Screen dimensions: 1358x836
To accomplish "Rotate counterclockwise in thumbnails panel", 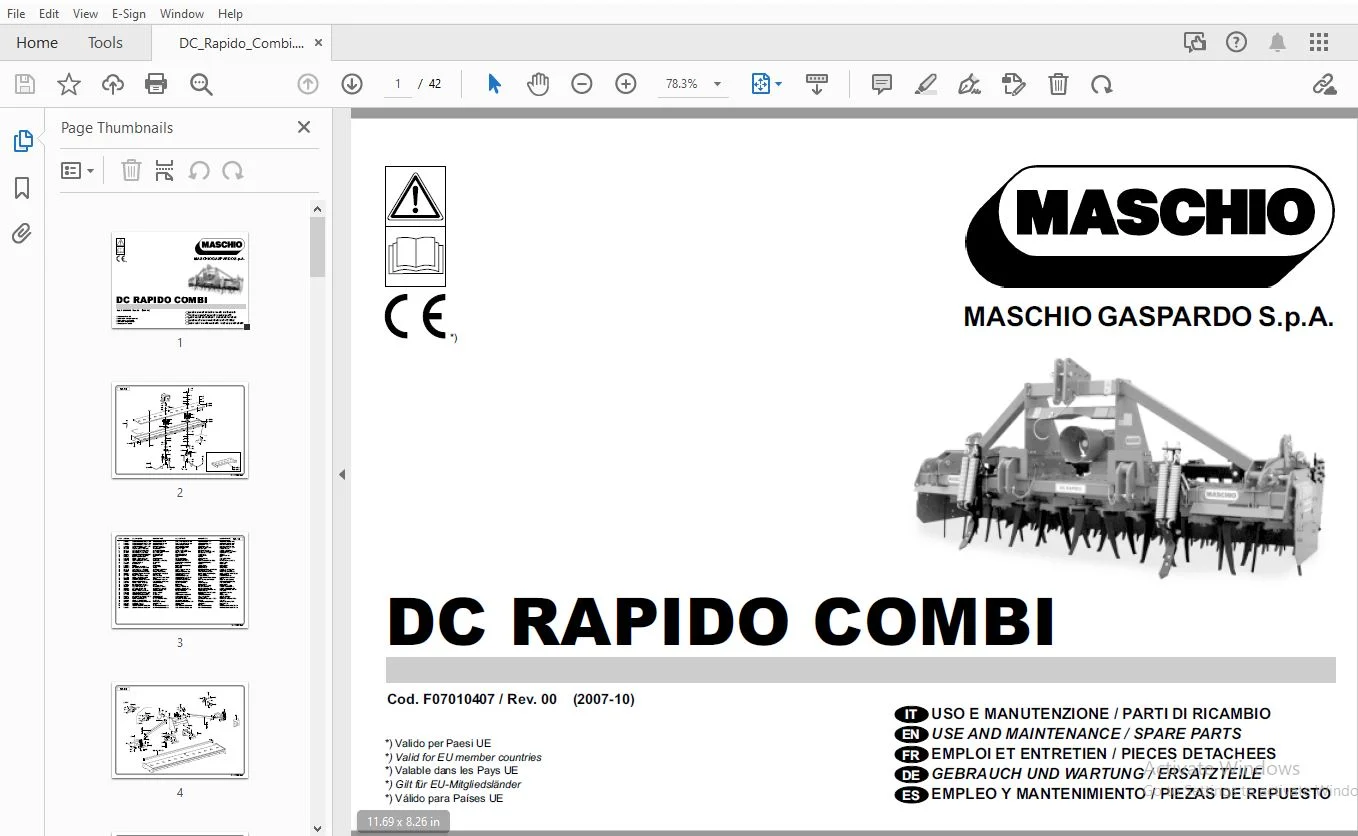I will pyautogui.click(x=199, y=171).
